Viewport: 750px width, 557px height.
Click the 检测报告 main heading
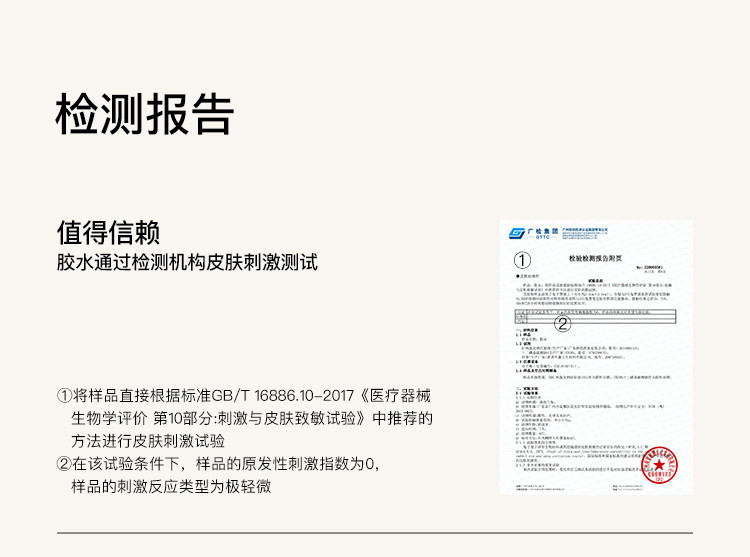point(145,113)
